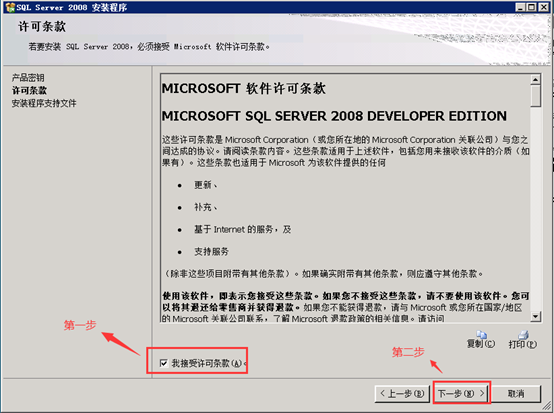The width and height of the screenshot is (554, 413).
Task: Click license scrollbar up arrow
Action: (536, 80)
